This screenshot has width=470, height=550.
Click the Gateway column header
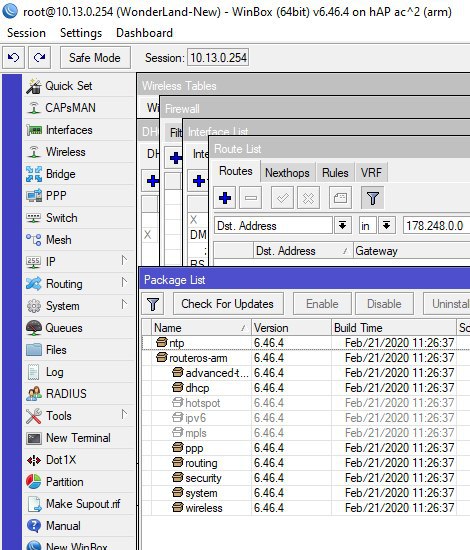pyautogui.click(x=412, y=251)
